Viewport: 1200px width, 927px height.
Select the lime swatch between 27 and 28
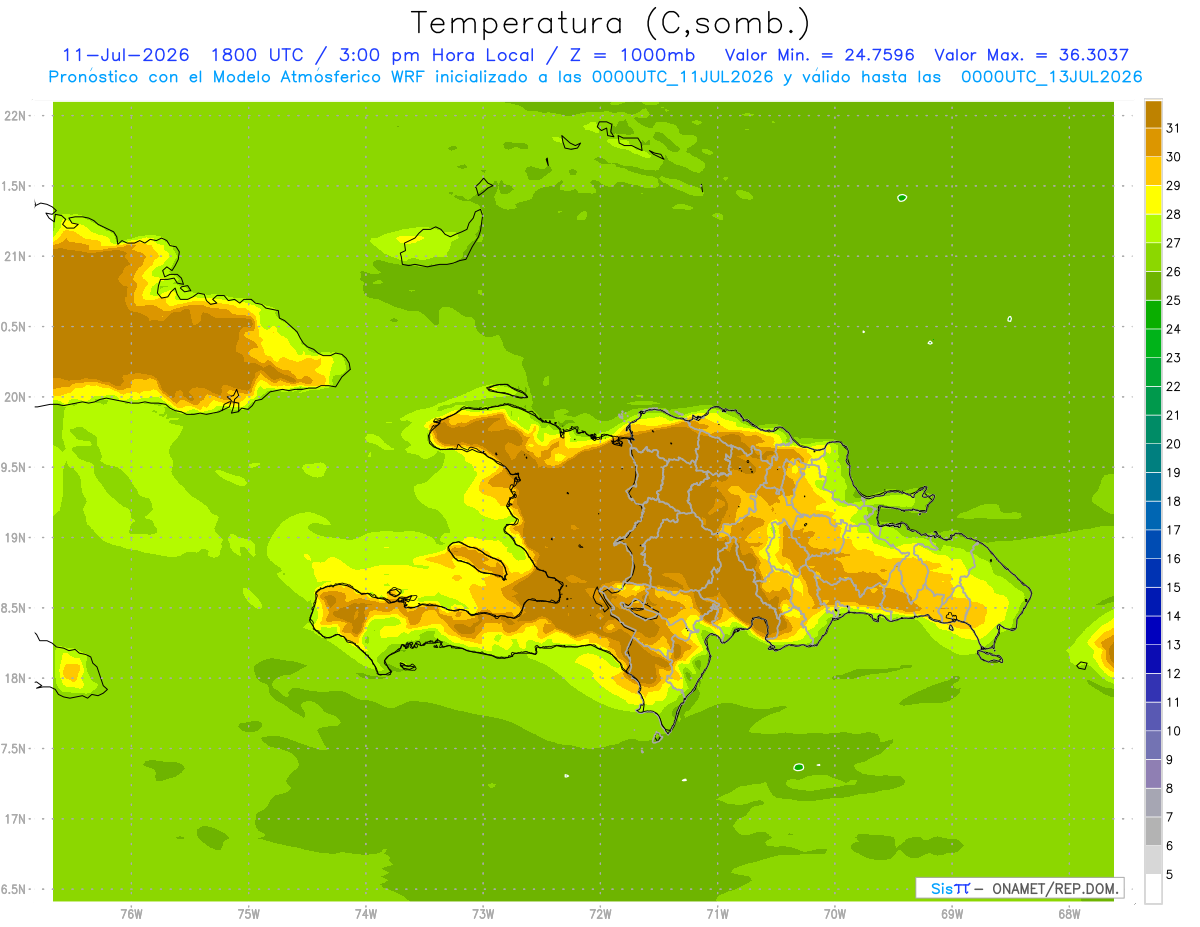point(1153,228)
